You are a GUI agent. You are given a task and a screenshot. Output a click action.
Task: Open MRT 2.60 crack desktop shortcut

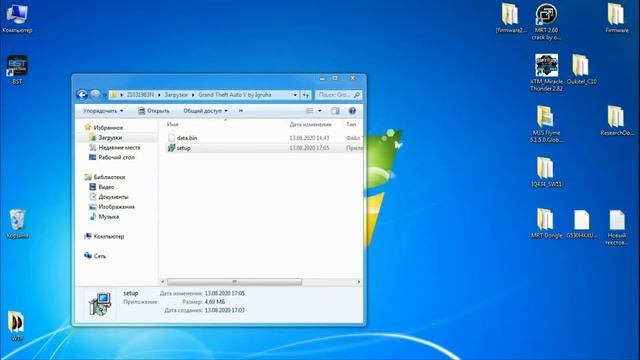point(546,22)
